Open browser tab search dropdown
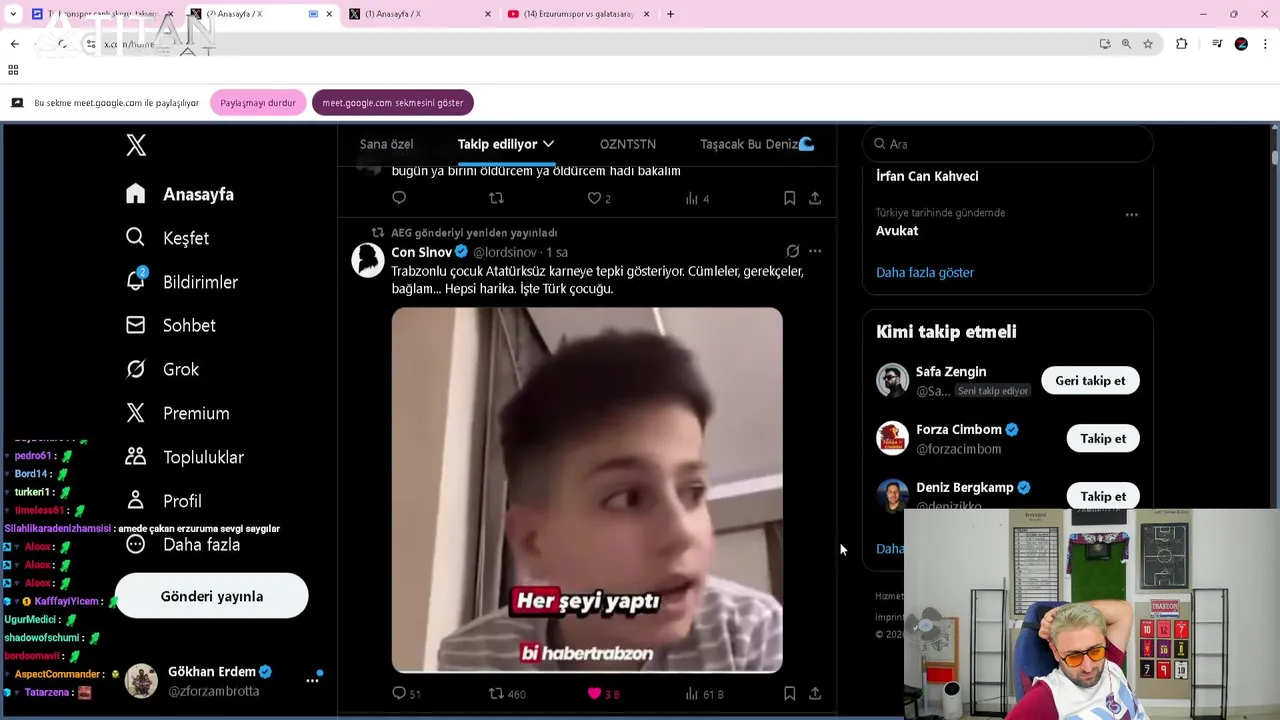 point(13,14)
